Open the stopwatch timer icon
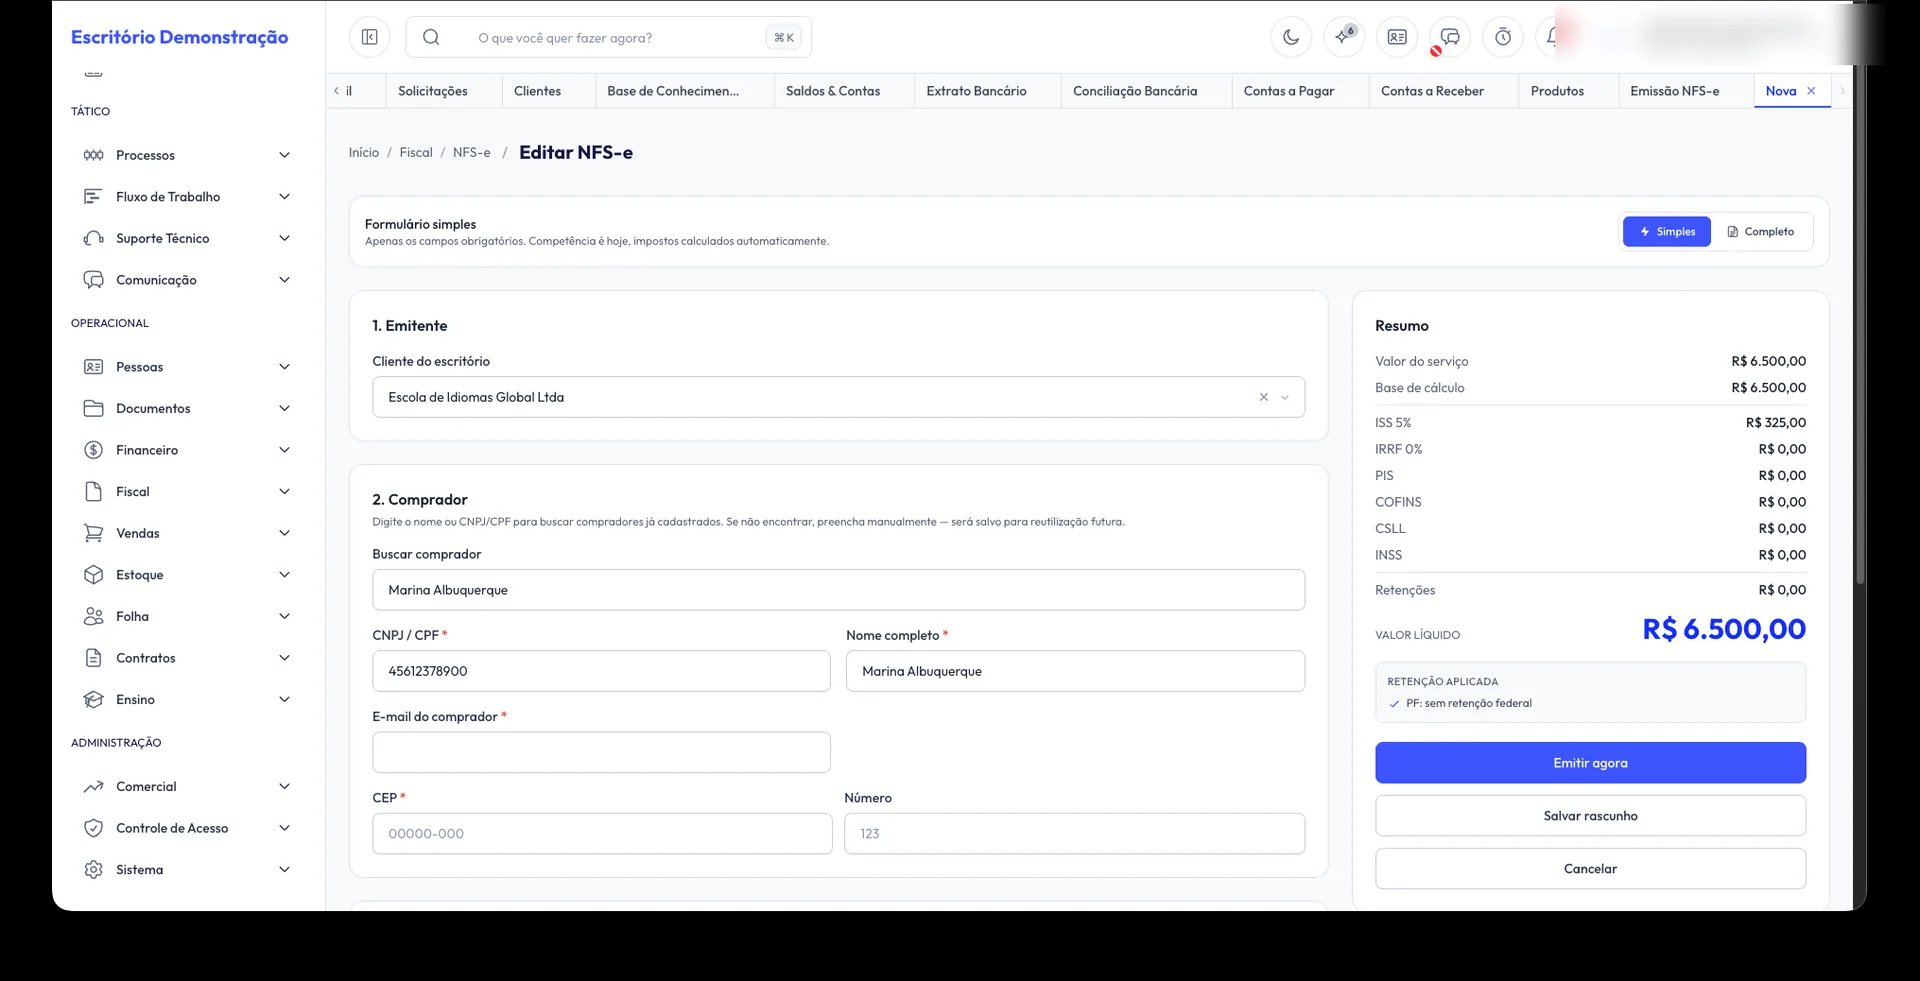This screenshot has width=1920, height=981. (1503, 37)
